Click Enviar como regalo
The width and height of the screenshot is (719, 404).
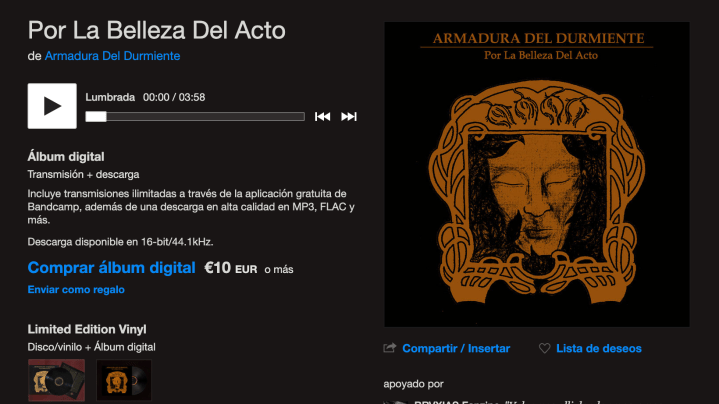tap(76, 289)
